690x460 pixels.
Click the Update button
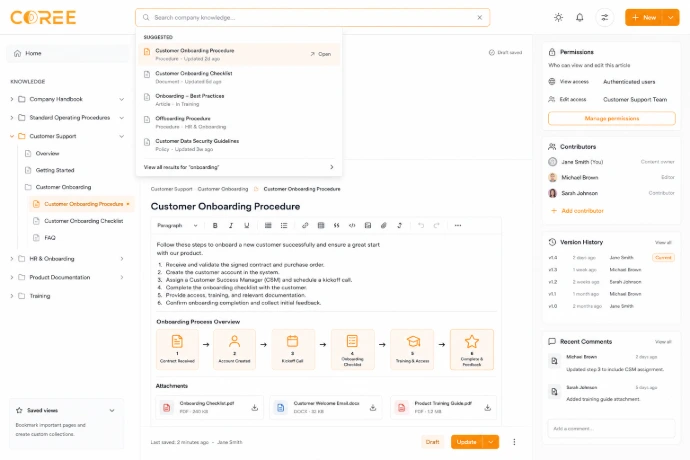(466, 442)
